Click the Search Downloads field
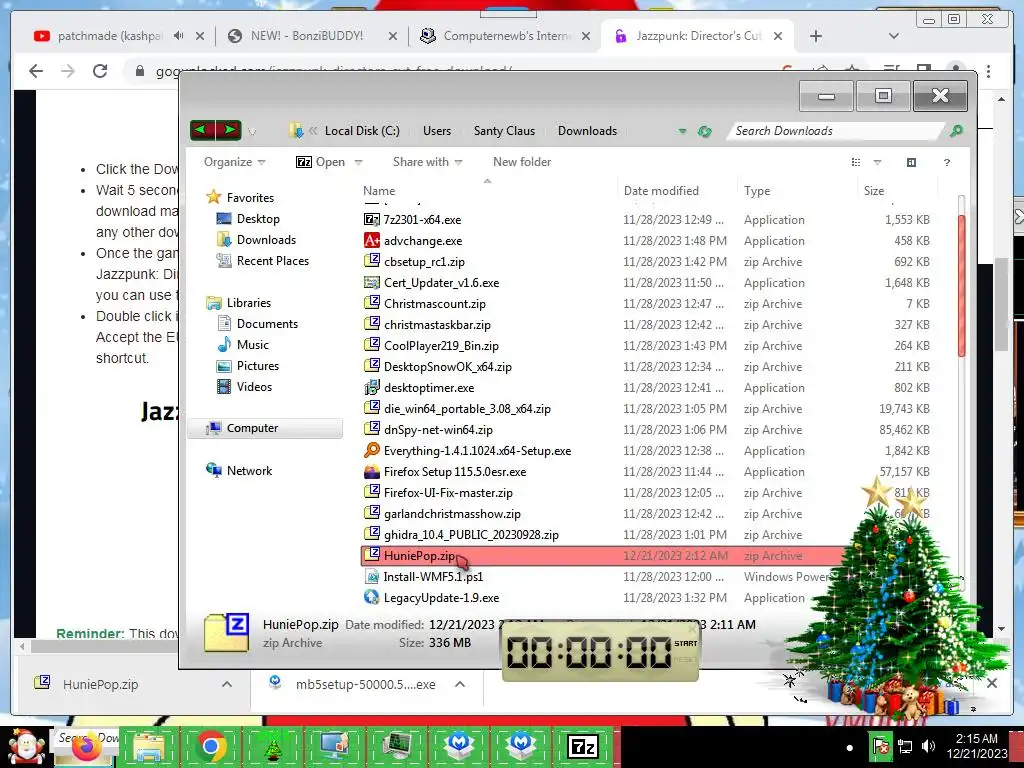This screenshot has width=1024, height=768. click(837, 131)
